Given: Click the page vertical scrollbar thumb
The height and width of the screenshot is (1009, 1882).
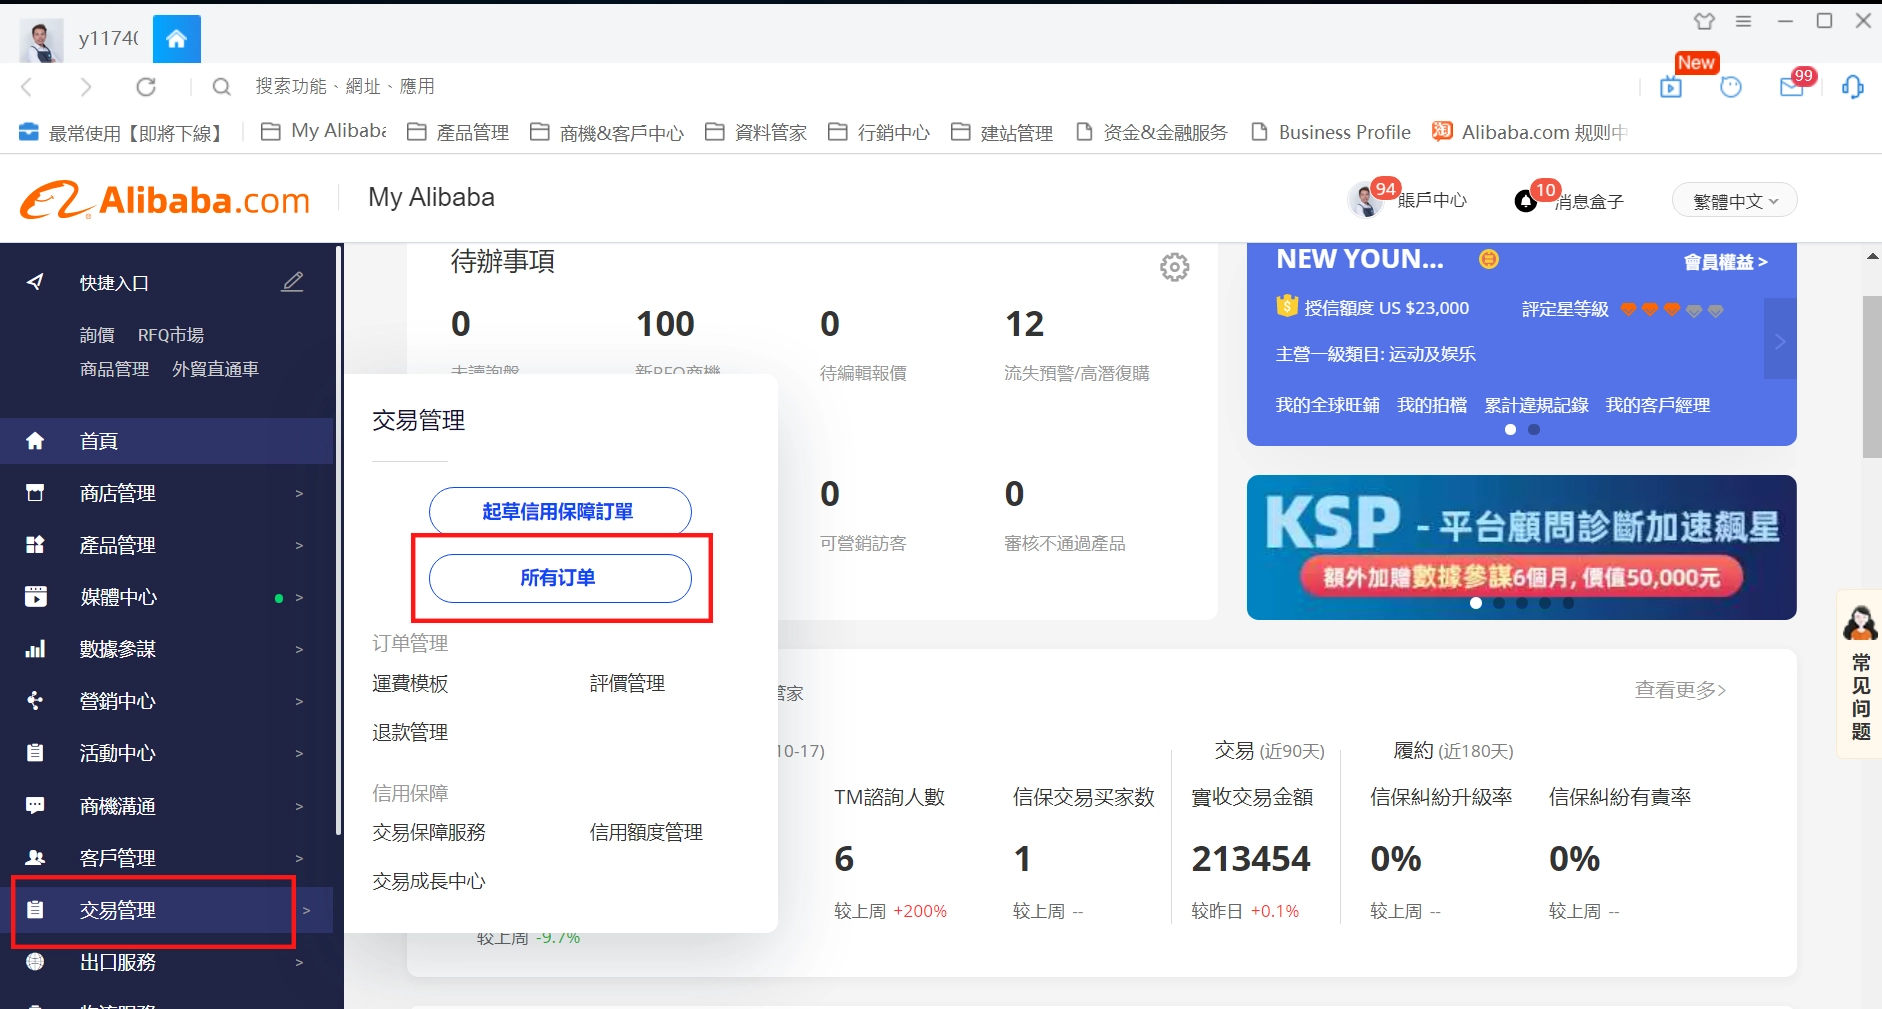Looking at the screenshot, I should [x=1872, y=376].
